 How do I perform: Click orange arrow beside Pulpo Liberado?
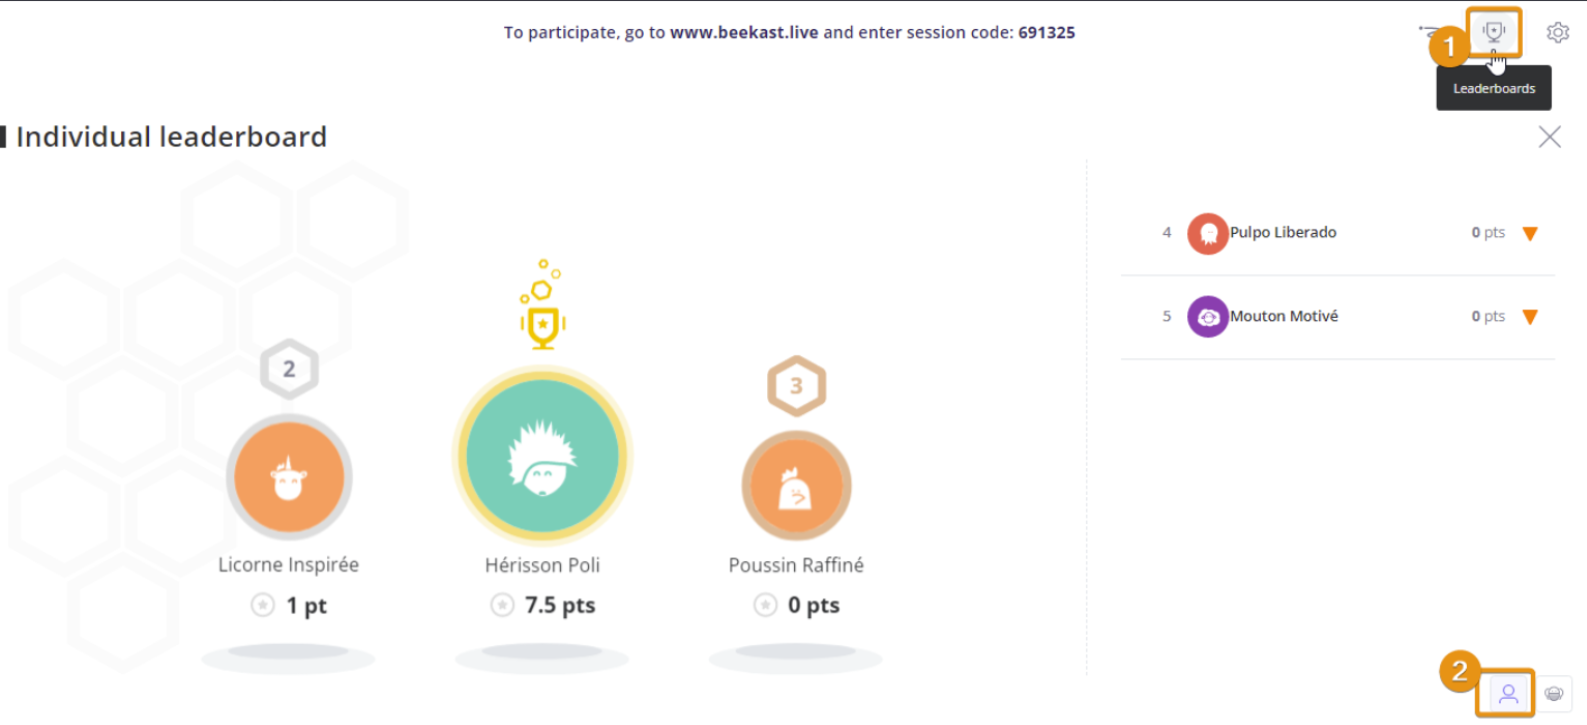[x=1529, y=234]
